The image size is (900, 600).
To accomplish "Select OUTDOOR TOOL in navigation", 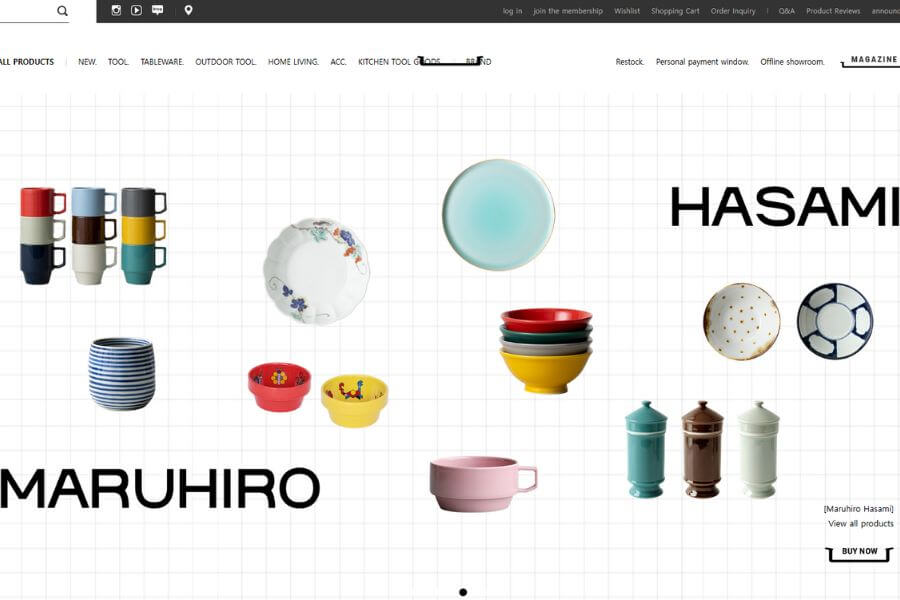I will (225, 62).
